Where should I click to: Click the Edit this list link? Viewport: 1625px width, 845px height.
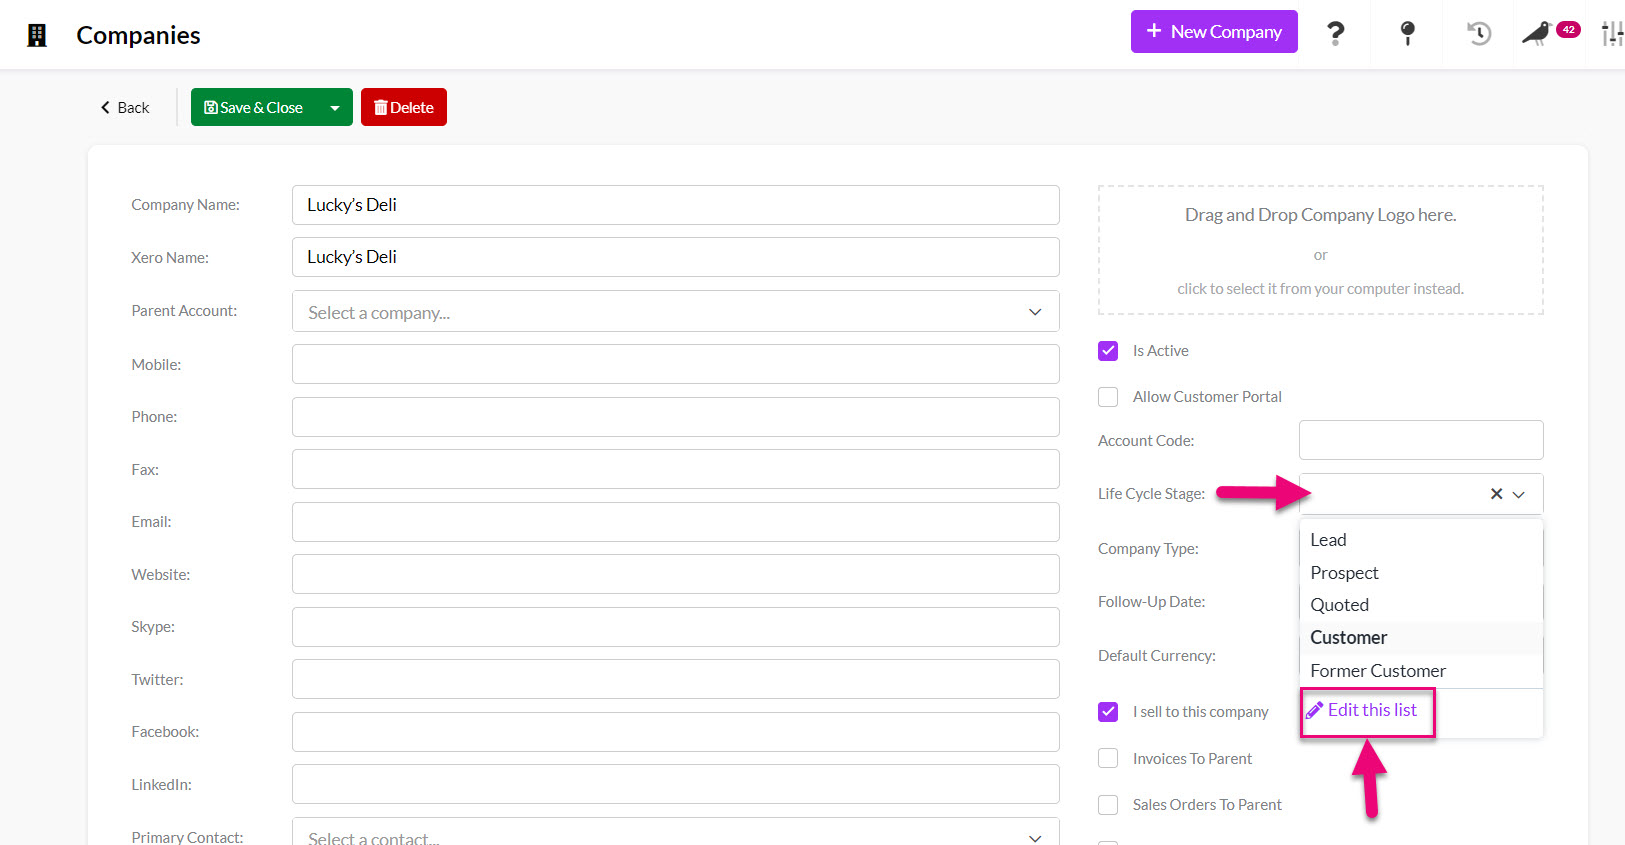pos(1362,710)
